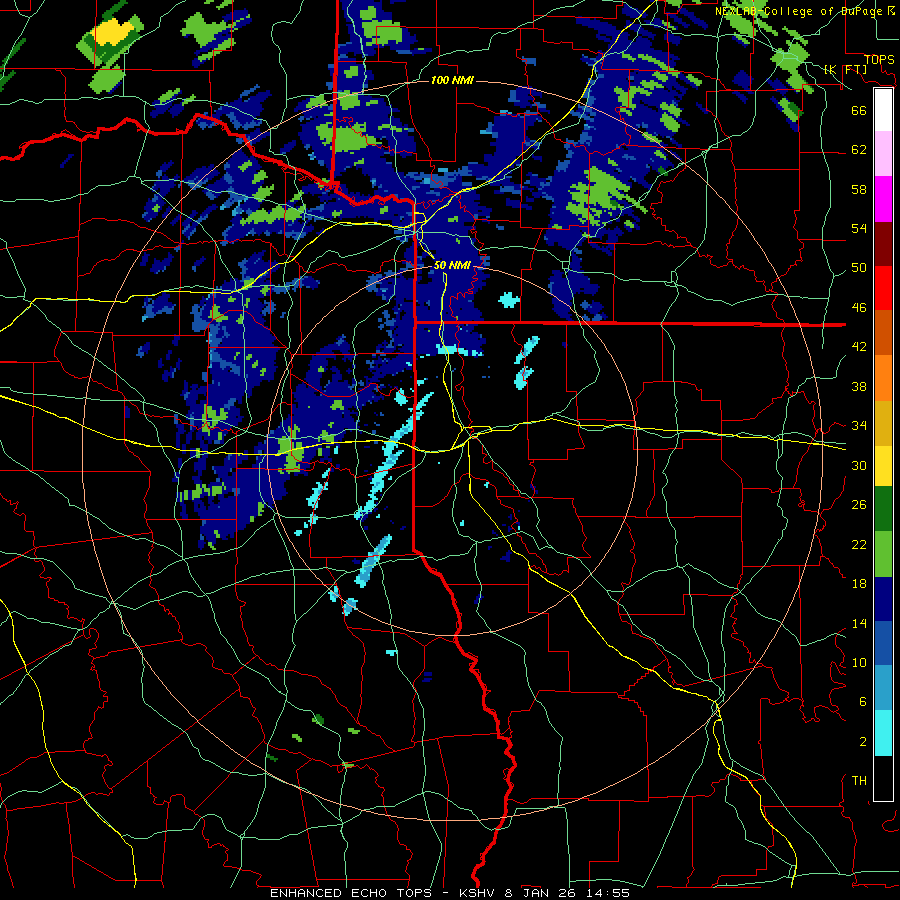Click the "14:55" timestamp in caption
This screenshot has height=900, width=900.
pyautogui.click(x=608, y=893)
